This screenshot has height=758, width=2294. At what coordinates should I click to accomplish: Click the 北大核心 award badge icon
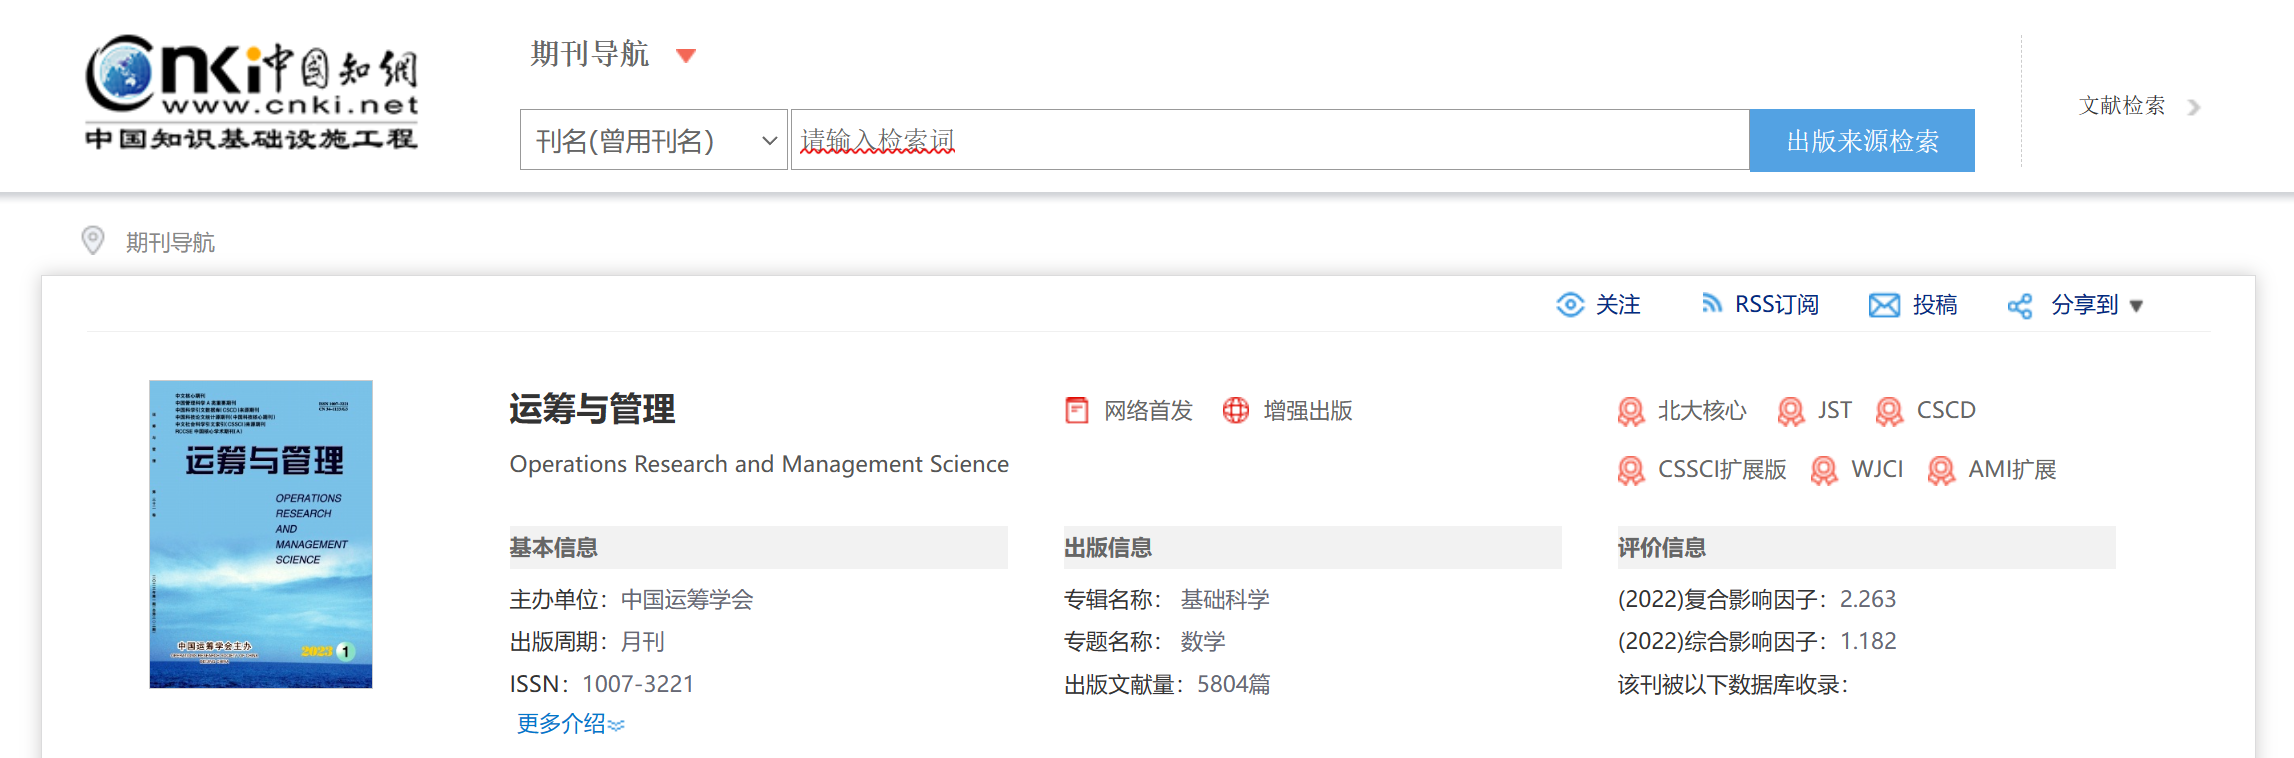click(1631, 412)
